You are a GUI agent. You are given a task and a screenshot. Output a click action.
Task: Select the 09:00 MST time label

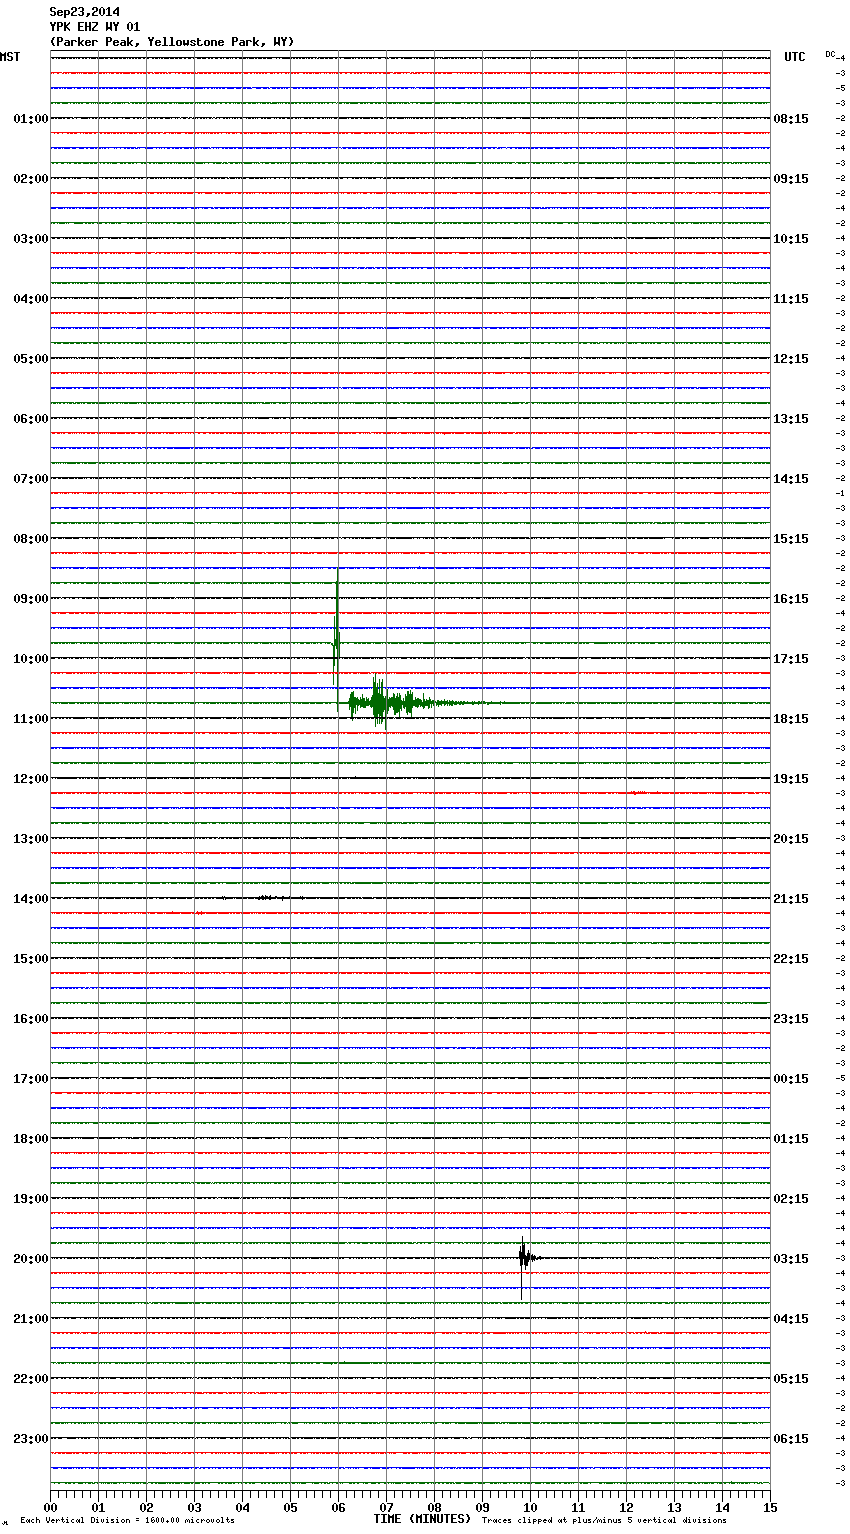coord(30,599)
